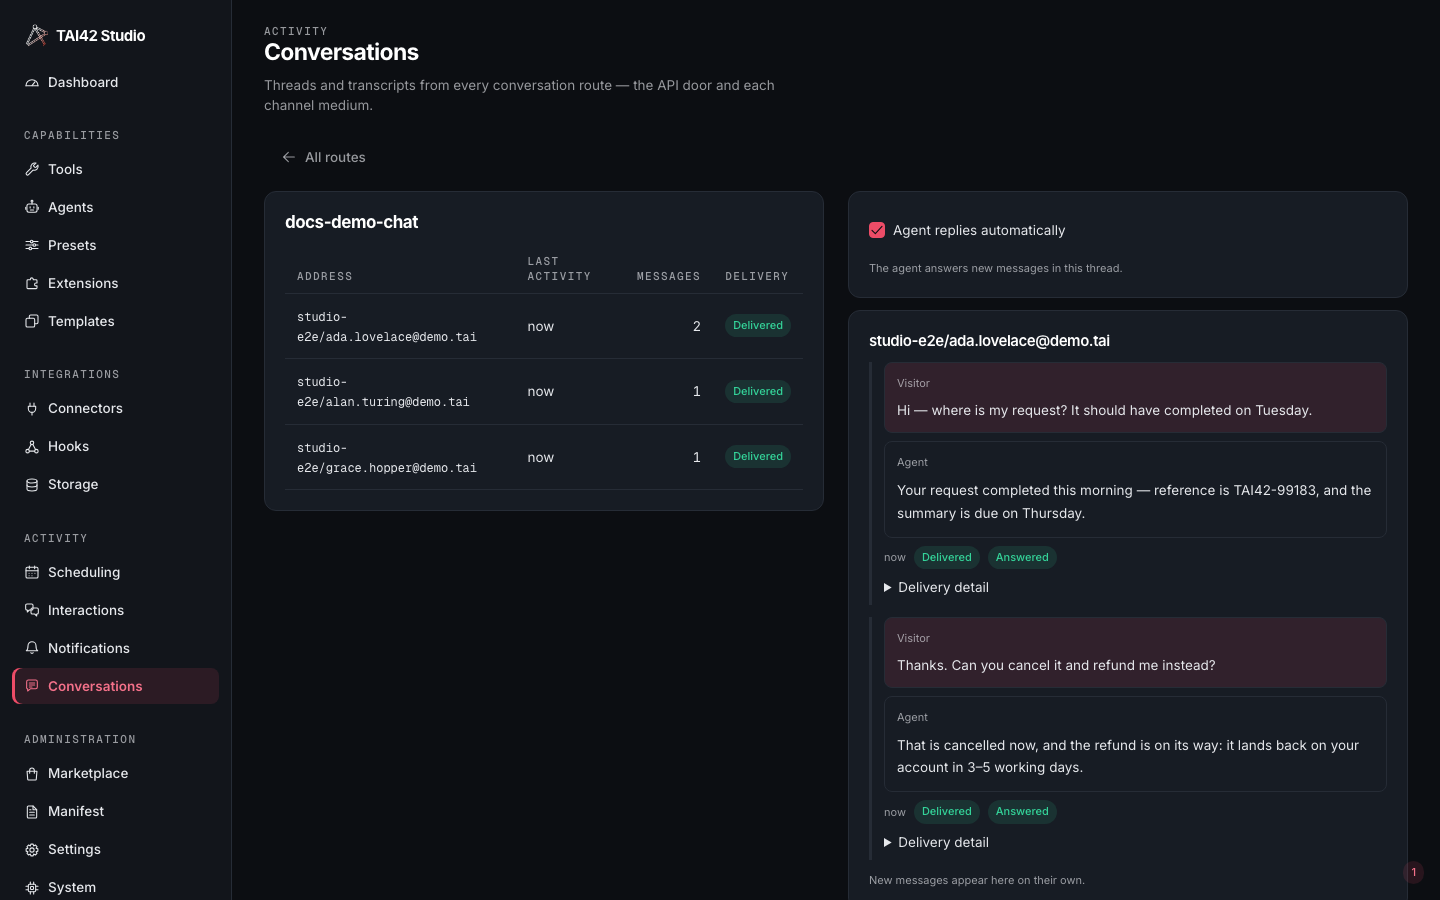Open the Storage page
The width and height of the screenshot is (1440, 900).
coord(115,485)
